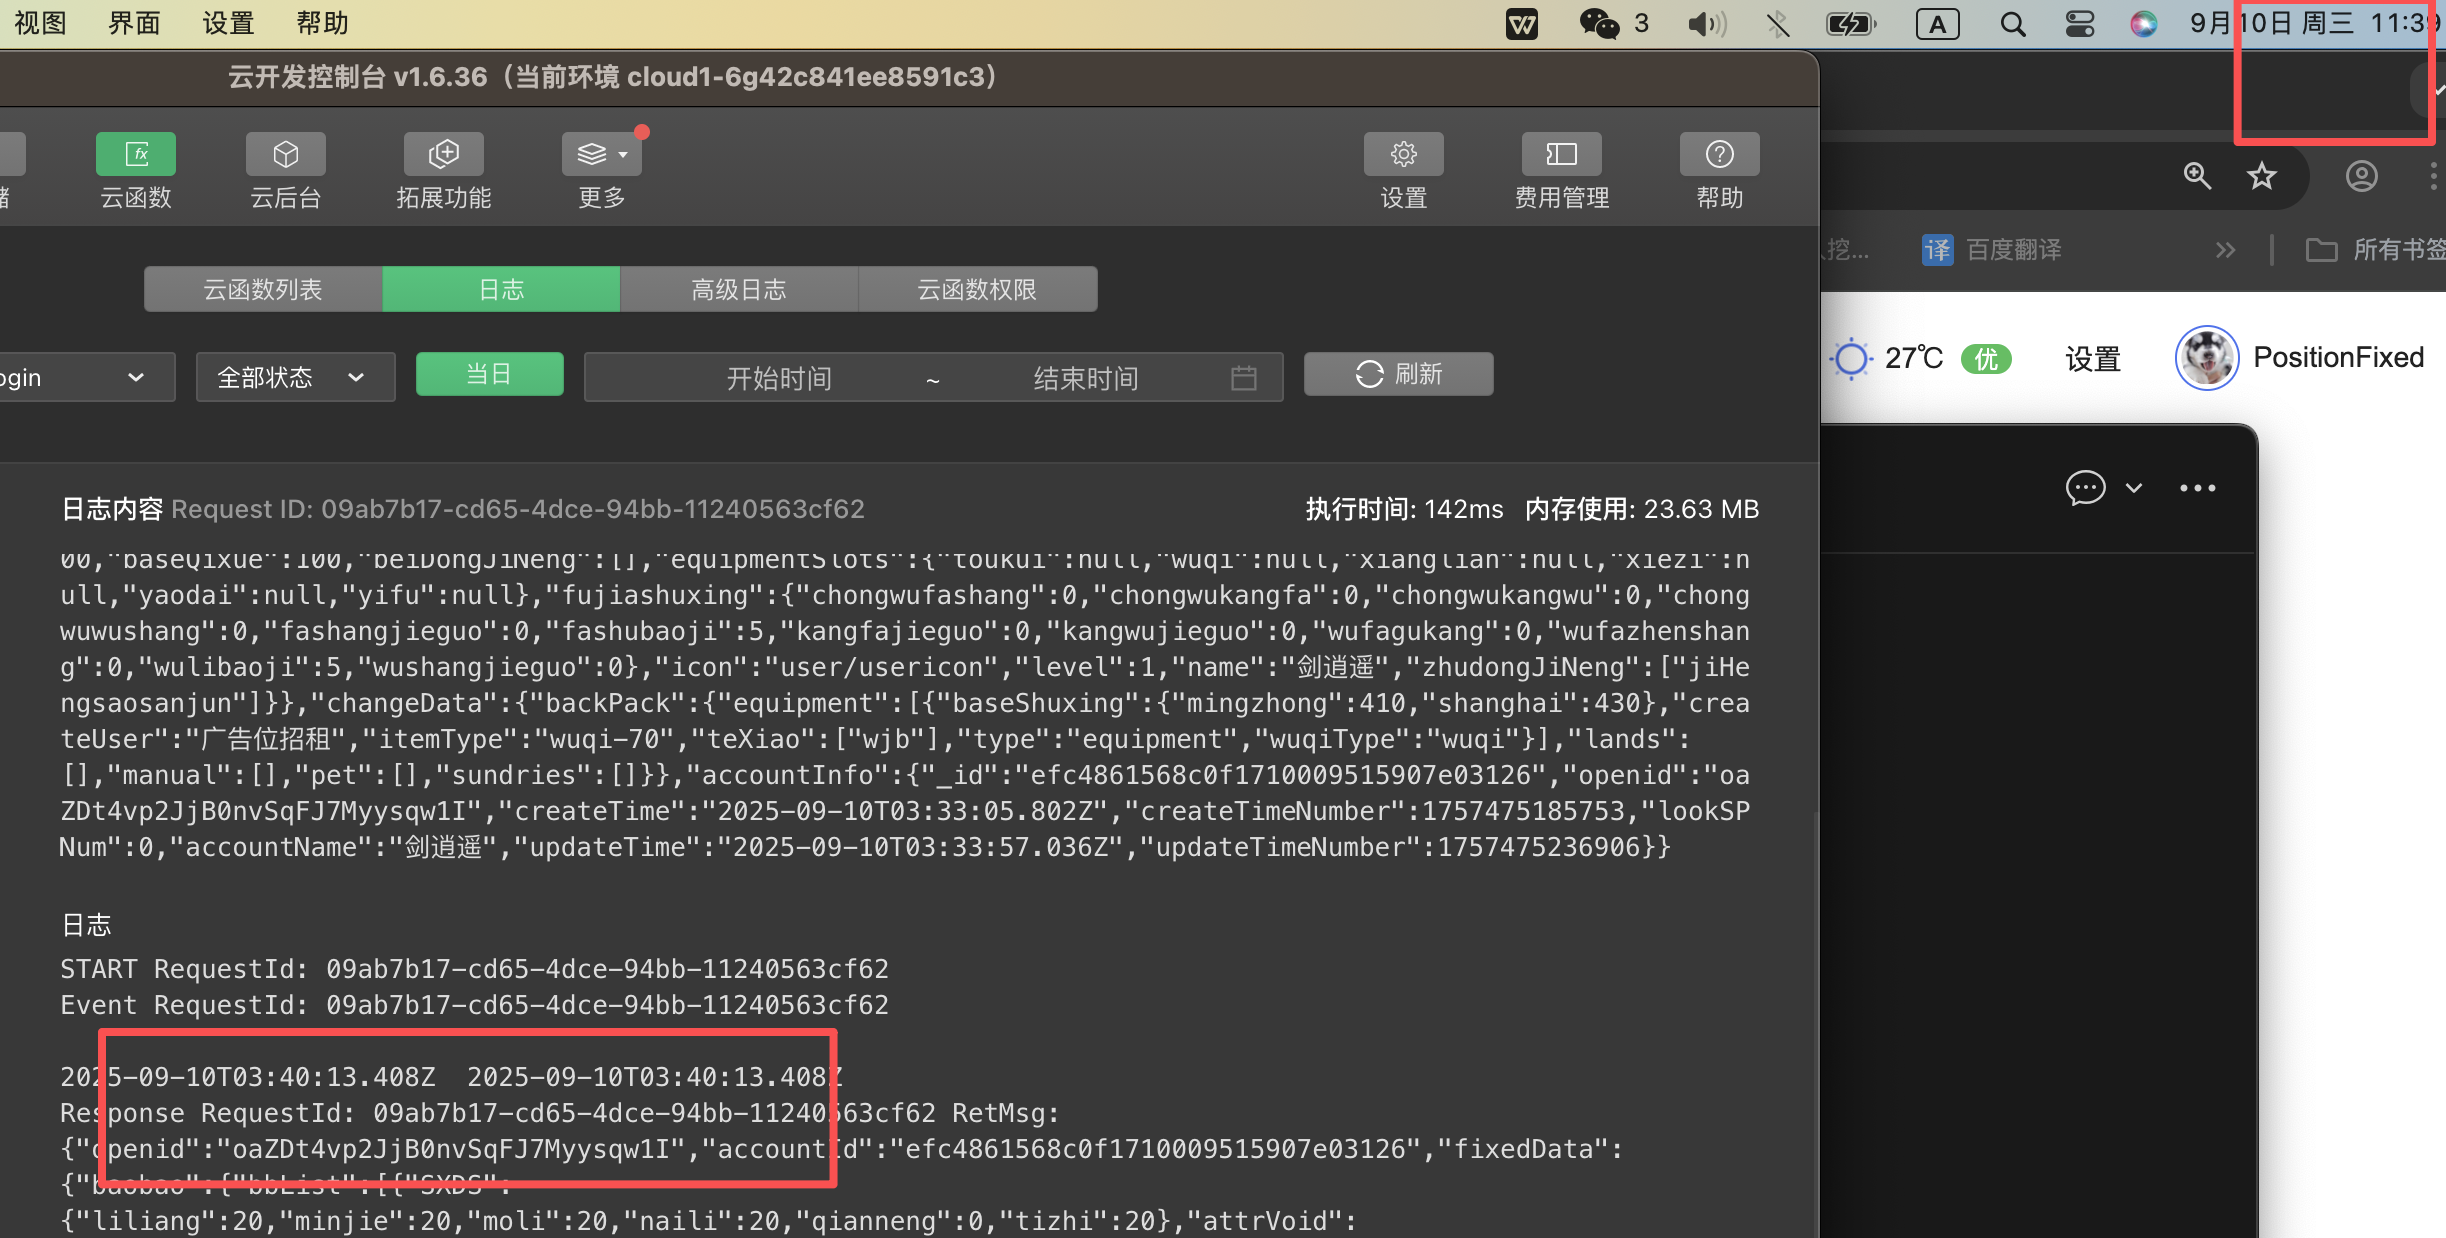The image size is (2446, 1238).
Task: Click the 开始时间 start time field
Action: click(778, 378)
